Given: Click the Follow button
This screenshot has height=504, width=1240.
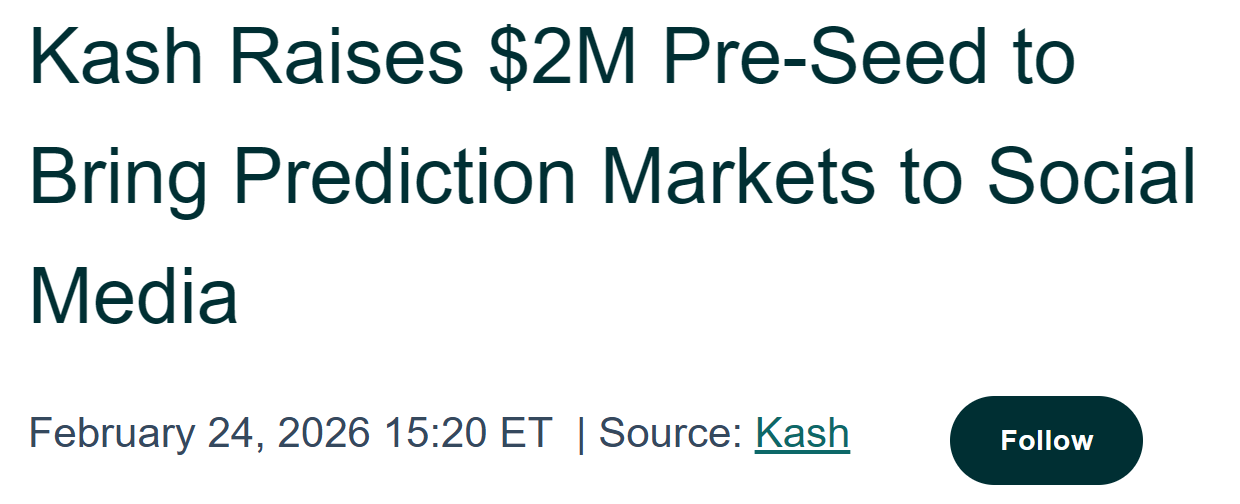Looking at the screenshot, I should (x=1046, y=441).
